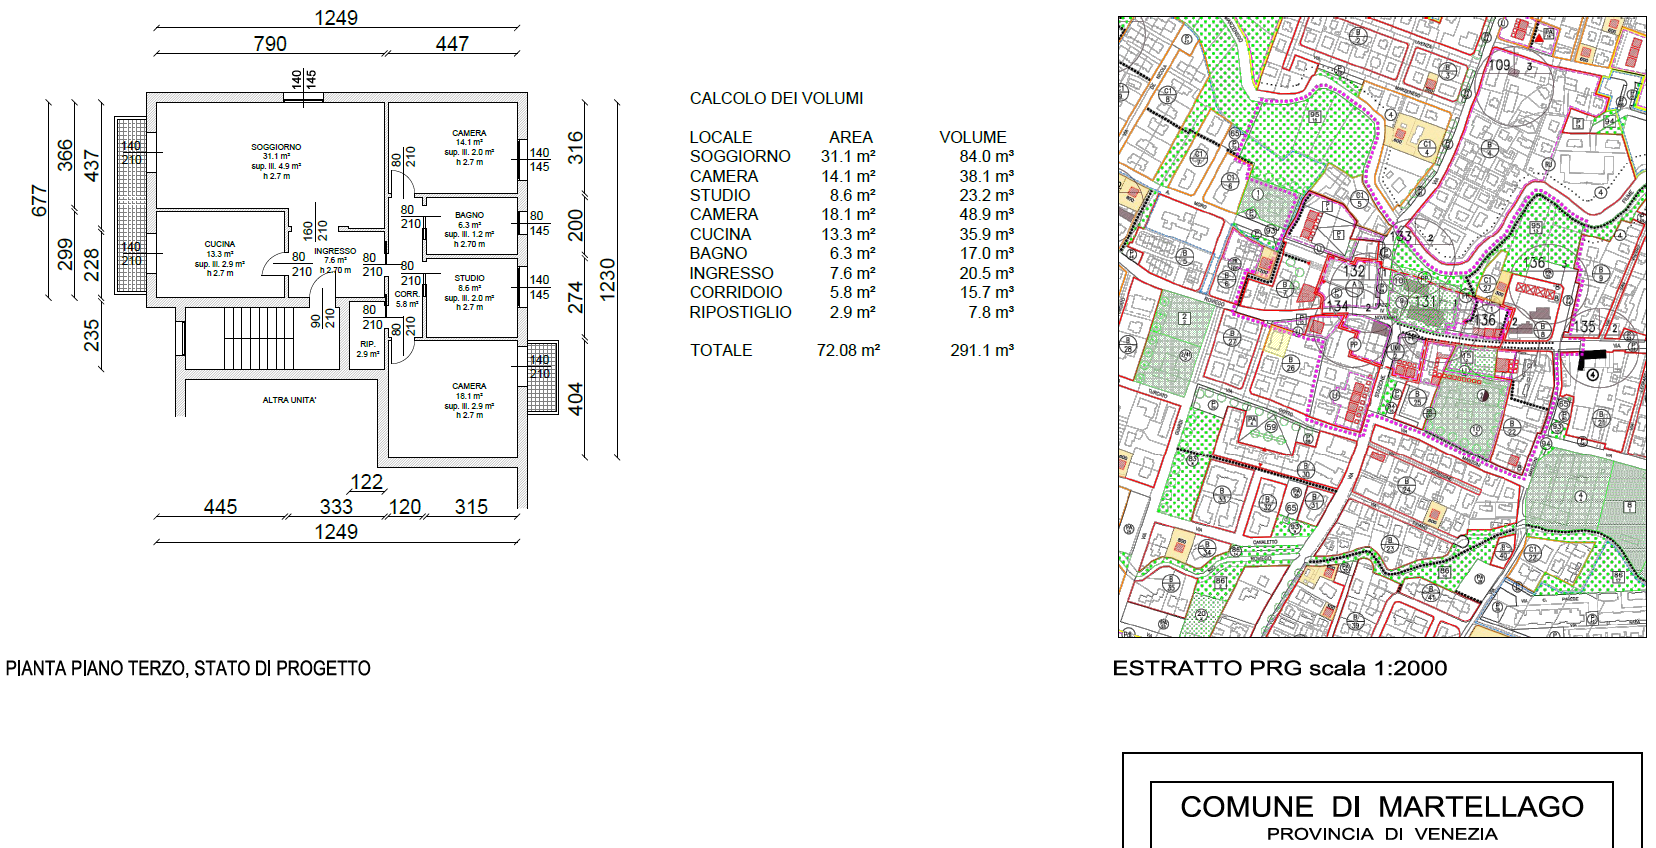Click '5.8 m²' in the AREA column
The height and width of the screenshot is (848, 1656).
[x=852, y=292]
